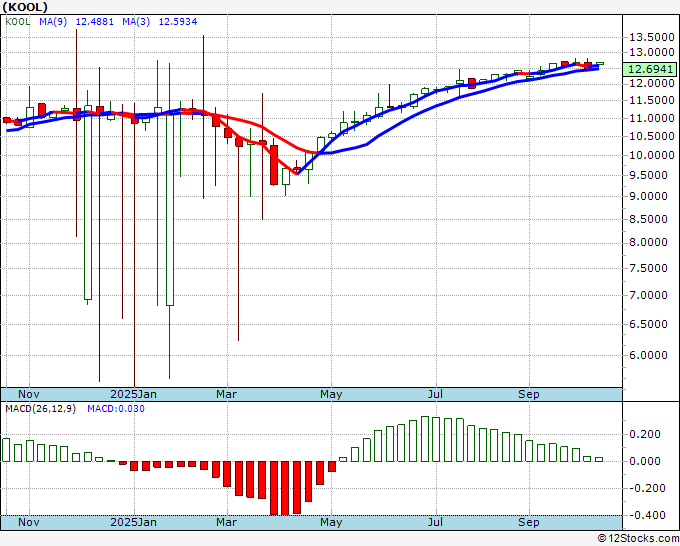
Task: Click the Nov label on MACD axis
Action: point(29,522)
